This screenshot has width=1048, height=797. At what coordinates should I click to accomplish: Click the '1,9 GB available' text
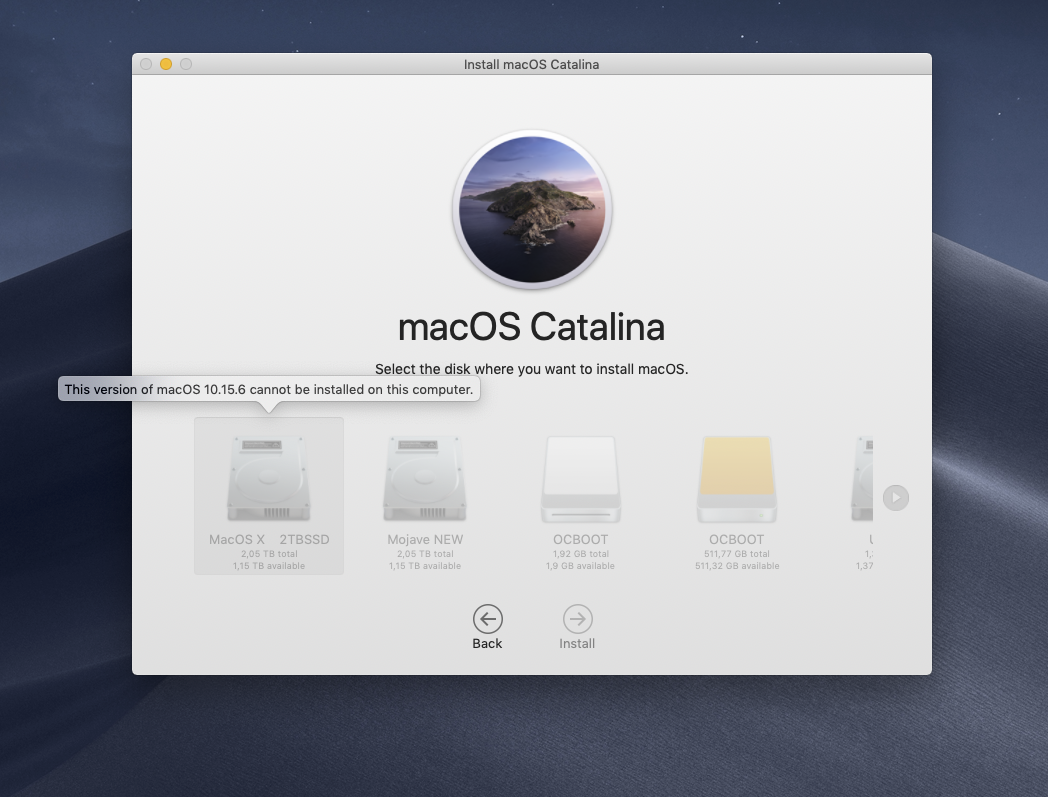pos(580,566)
